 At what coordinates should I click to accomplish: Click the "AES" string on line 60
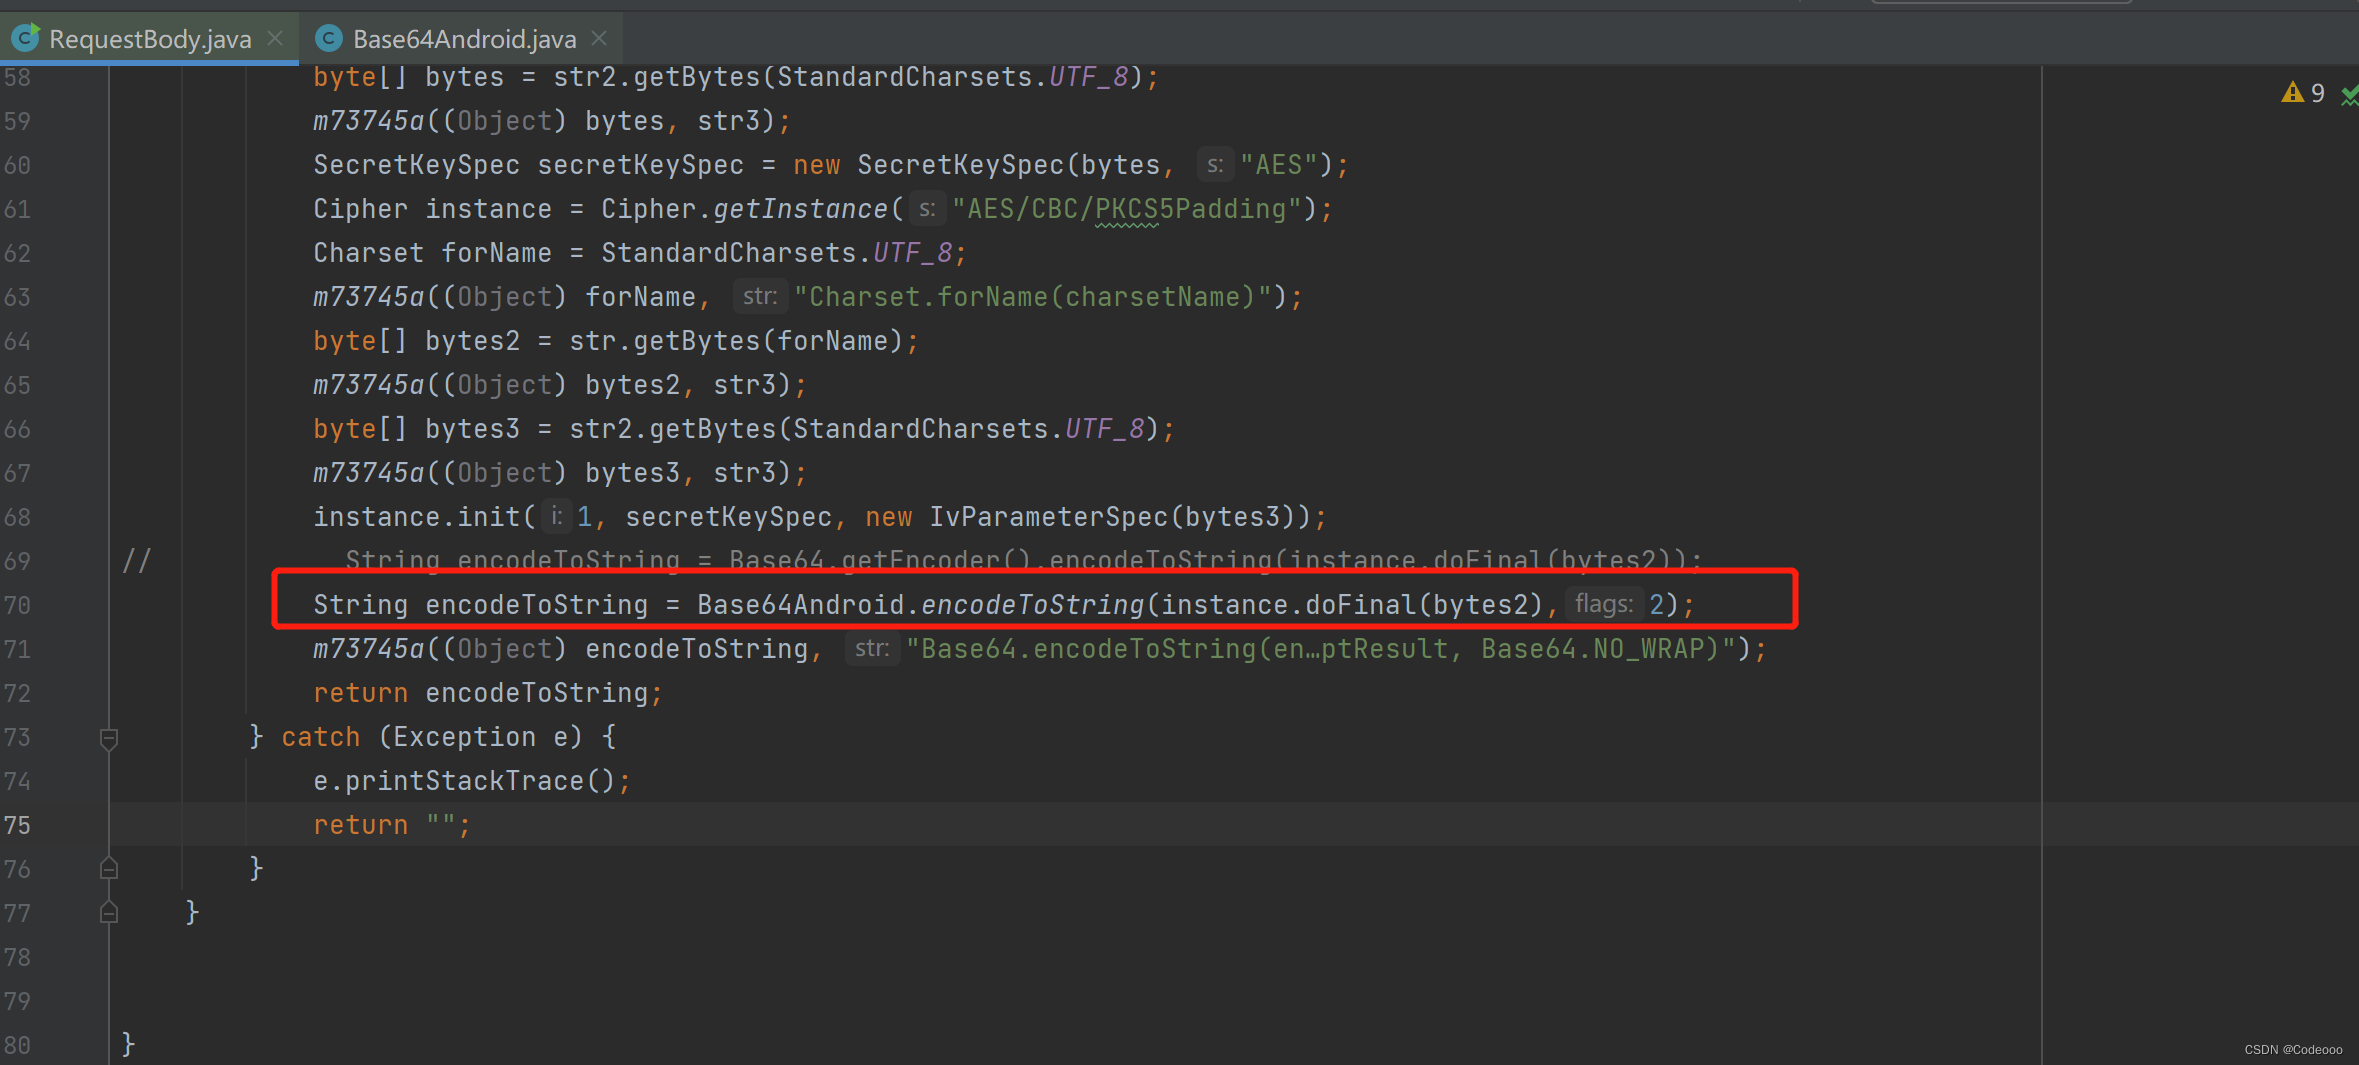(1279, 165)
